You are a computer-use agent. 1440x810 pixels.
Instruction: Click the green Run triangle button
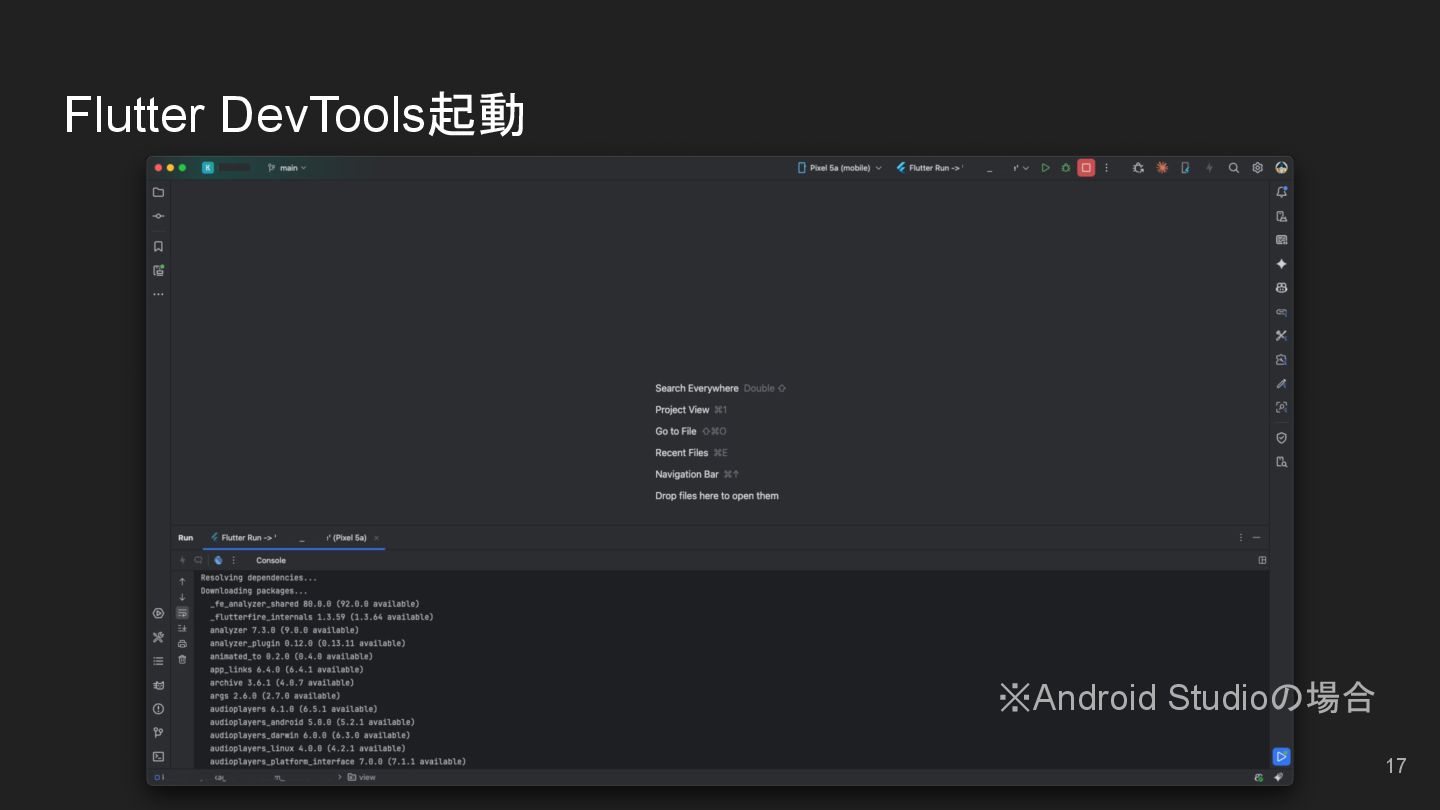pyautogui.click(x=1045, y=168)
